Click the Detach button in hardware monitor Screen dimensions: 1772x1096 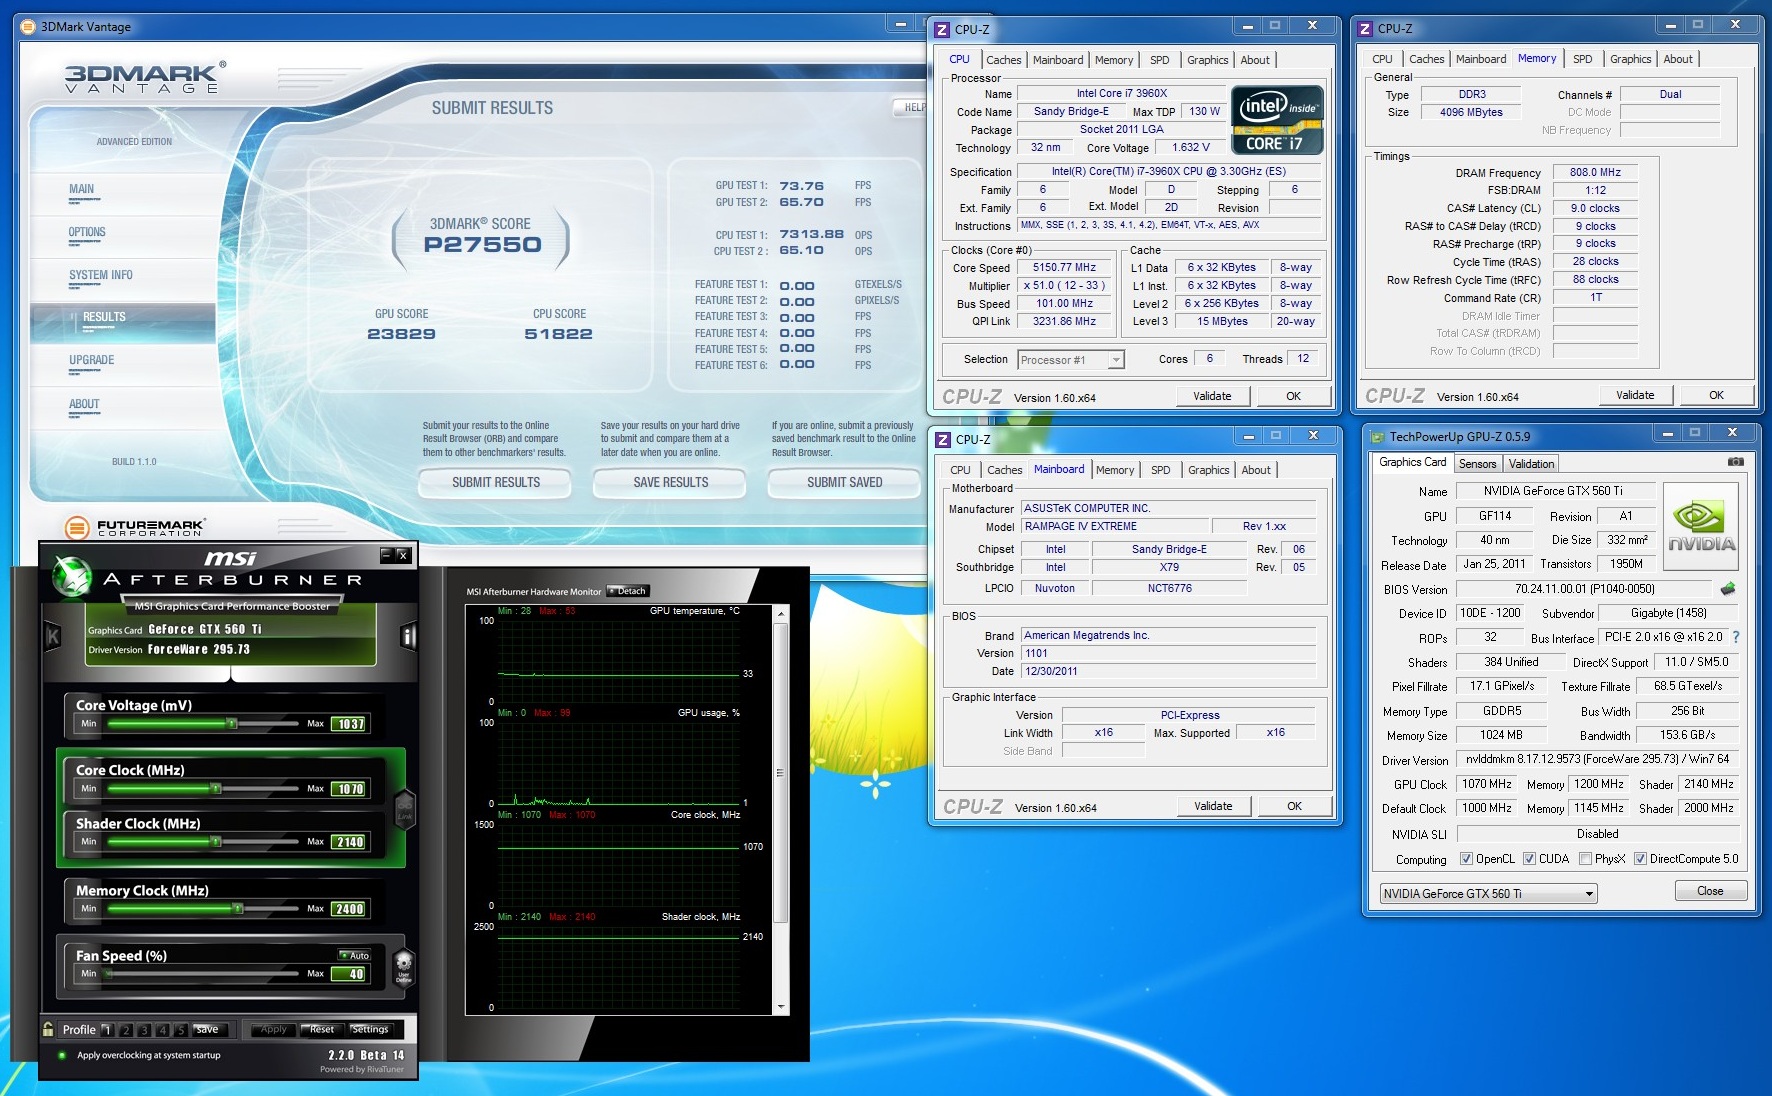[x=628, y=591]
